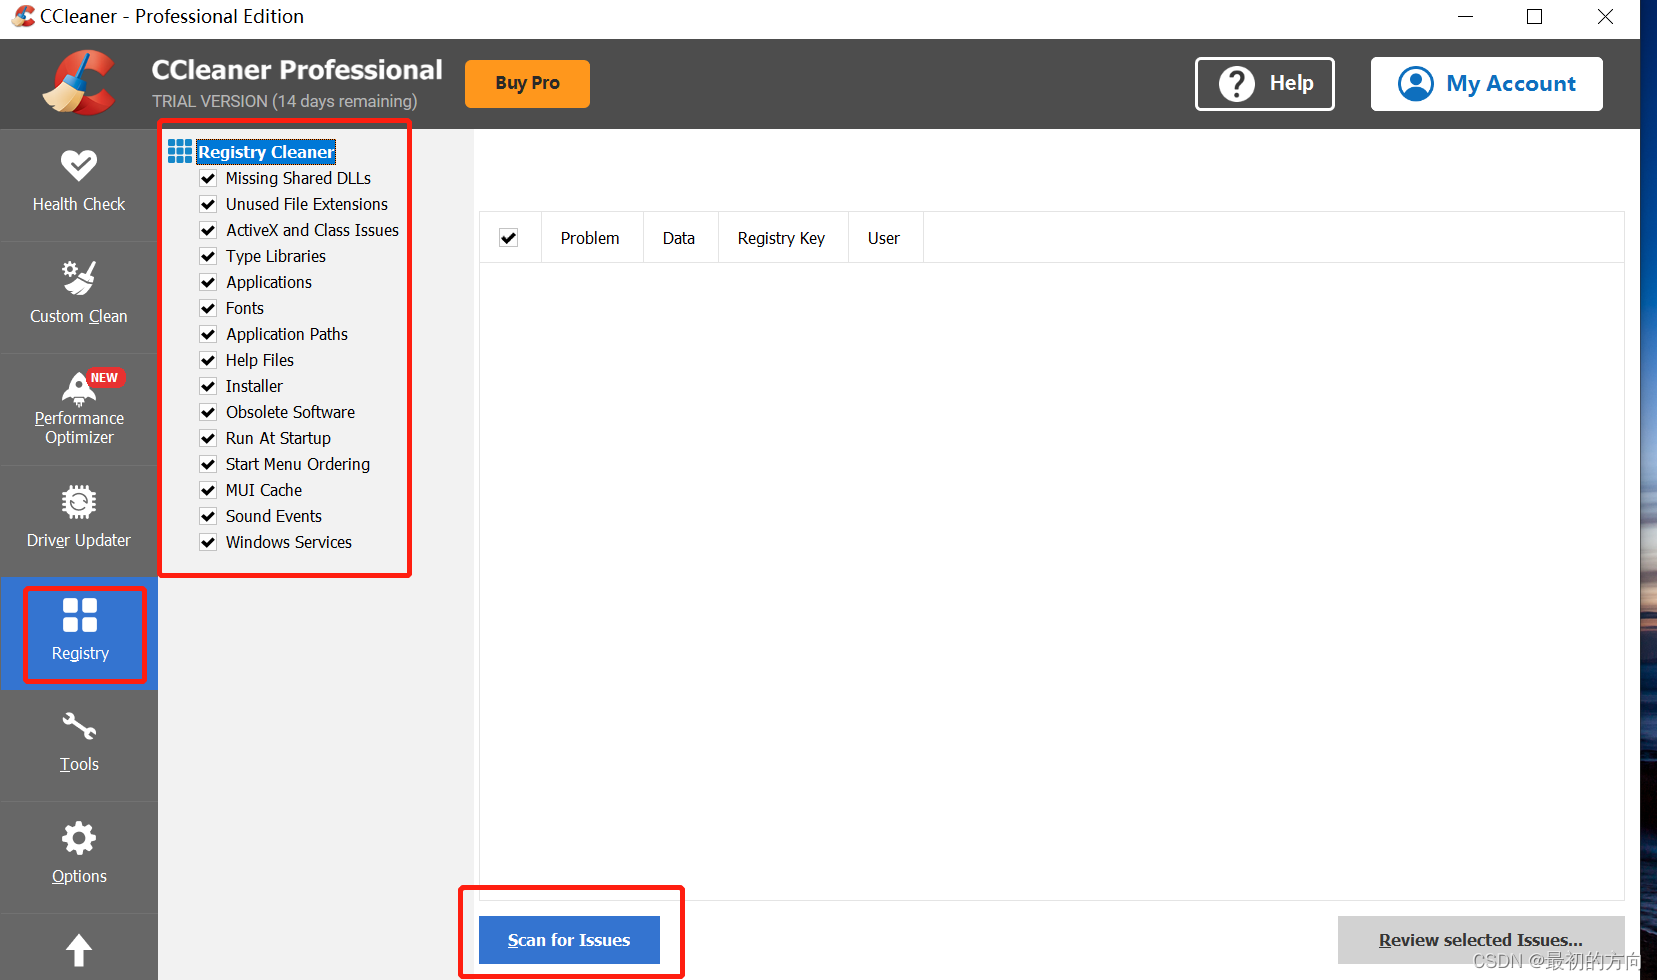The width and height of the screenshot is (1657, 980).
Task: Minimize the CCleaner window
Action: (1466, 17)
